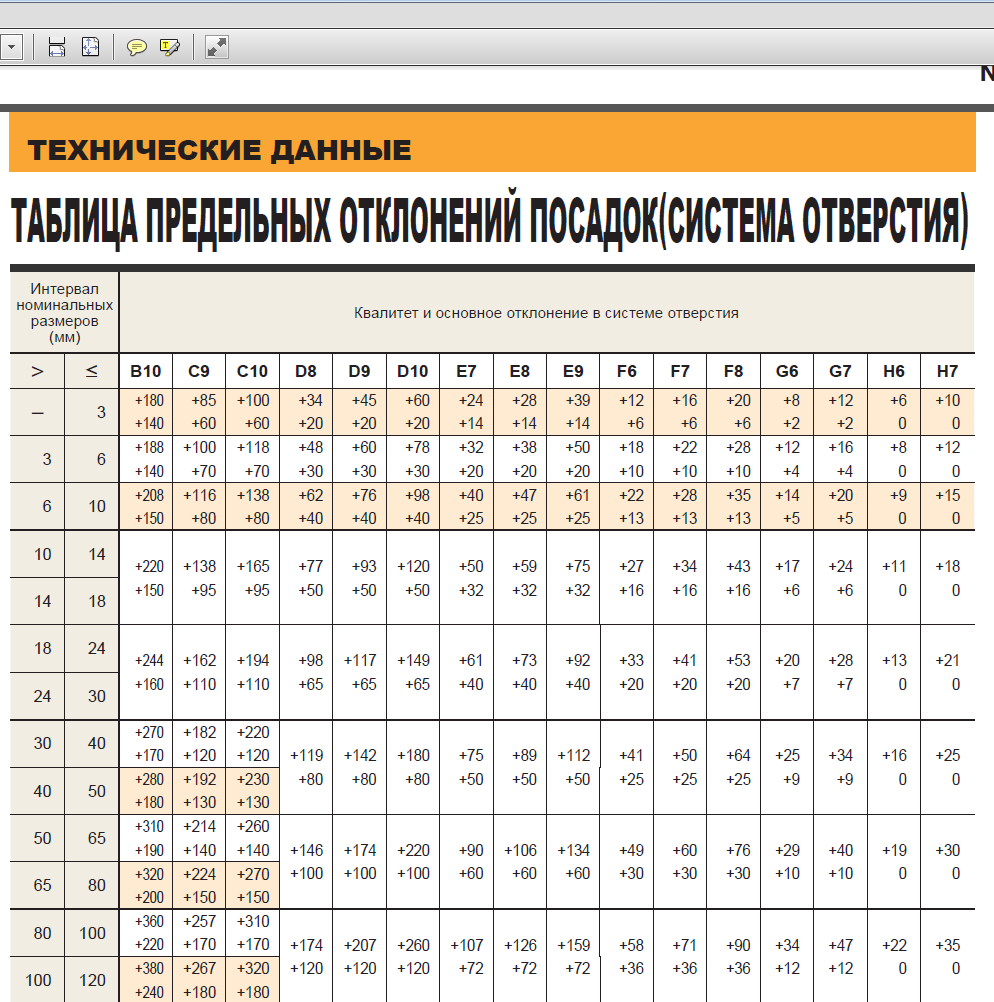Click the +77 value in D8 column
Viewport: 994px width, 1002px height.
tap(311, 566)
